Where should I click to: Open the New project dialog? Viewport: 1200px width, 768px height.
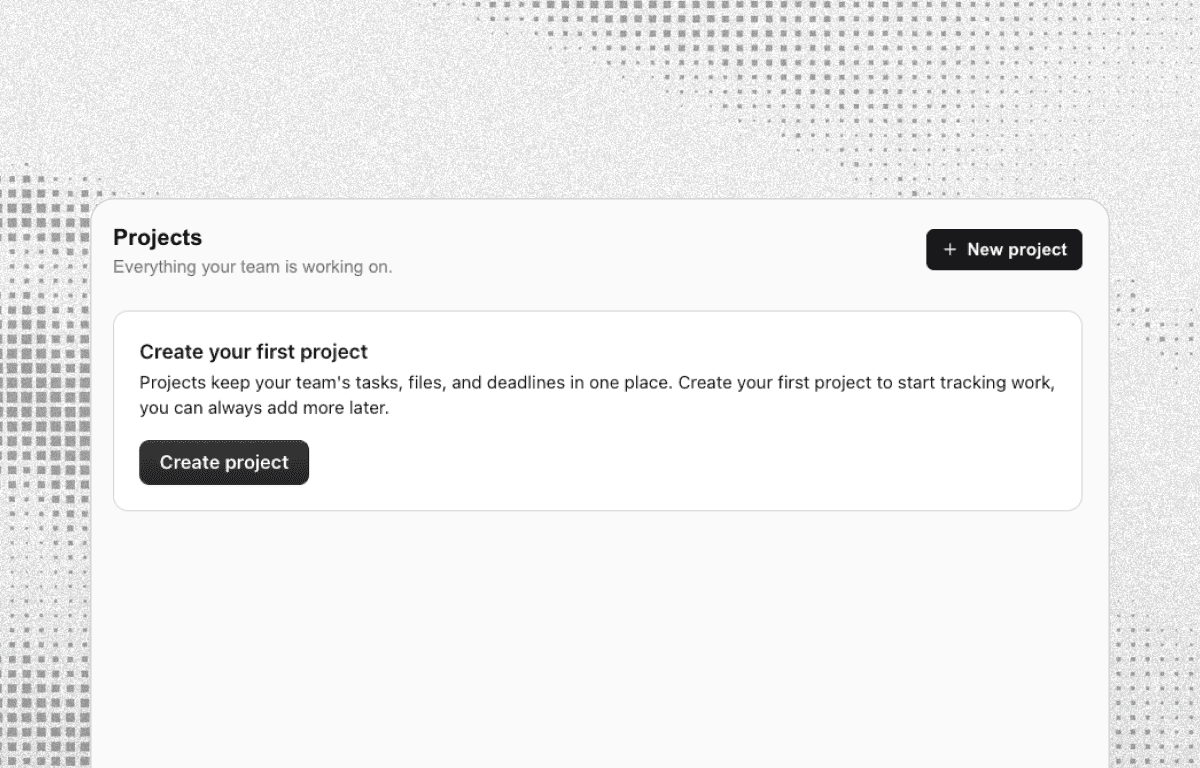[1004, 250]
